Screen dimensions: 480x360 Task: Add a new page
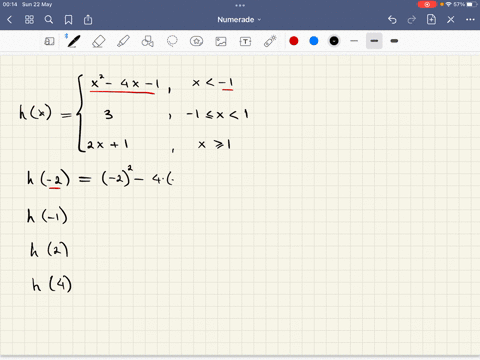tap(431, 19)
